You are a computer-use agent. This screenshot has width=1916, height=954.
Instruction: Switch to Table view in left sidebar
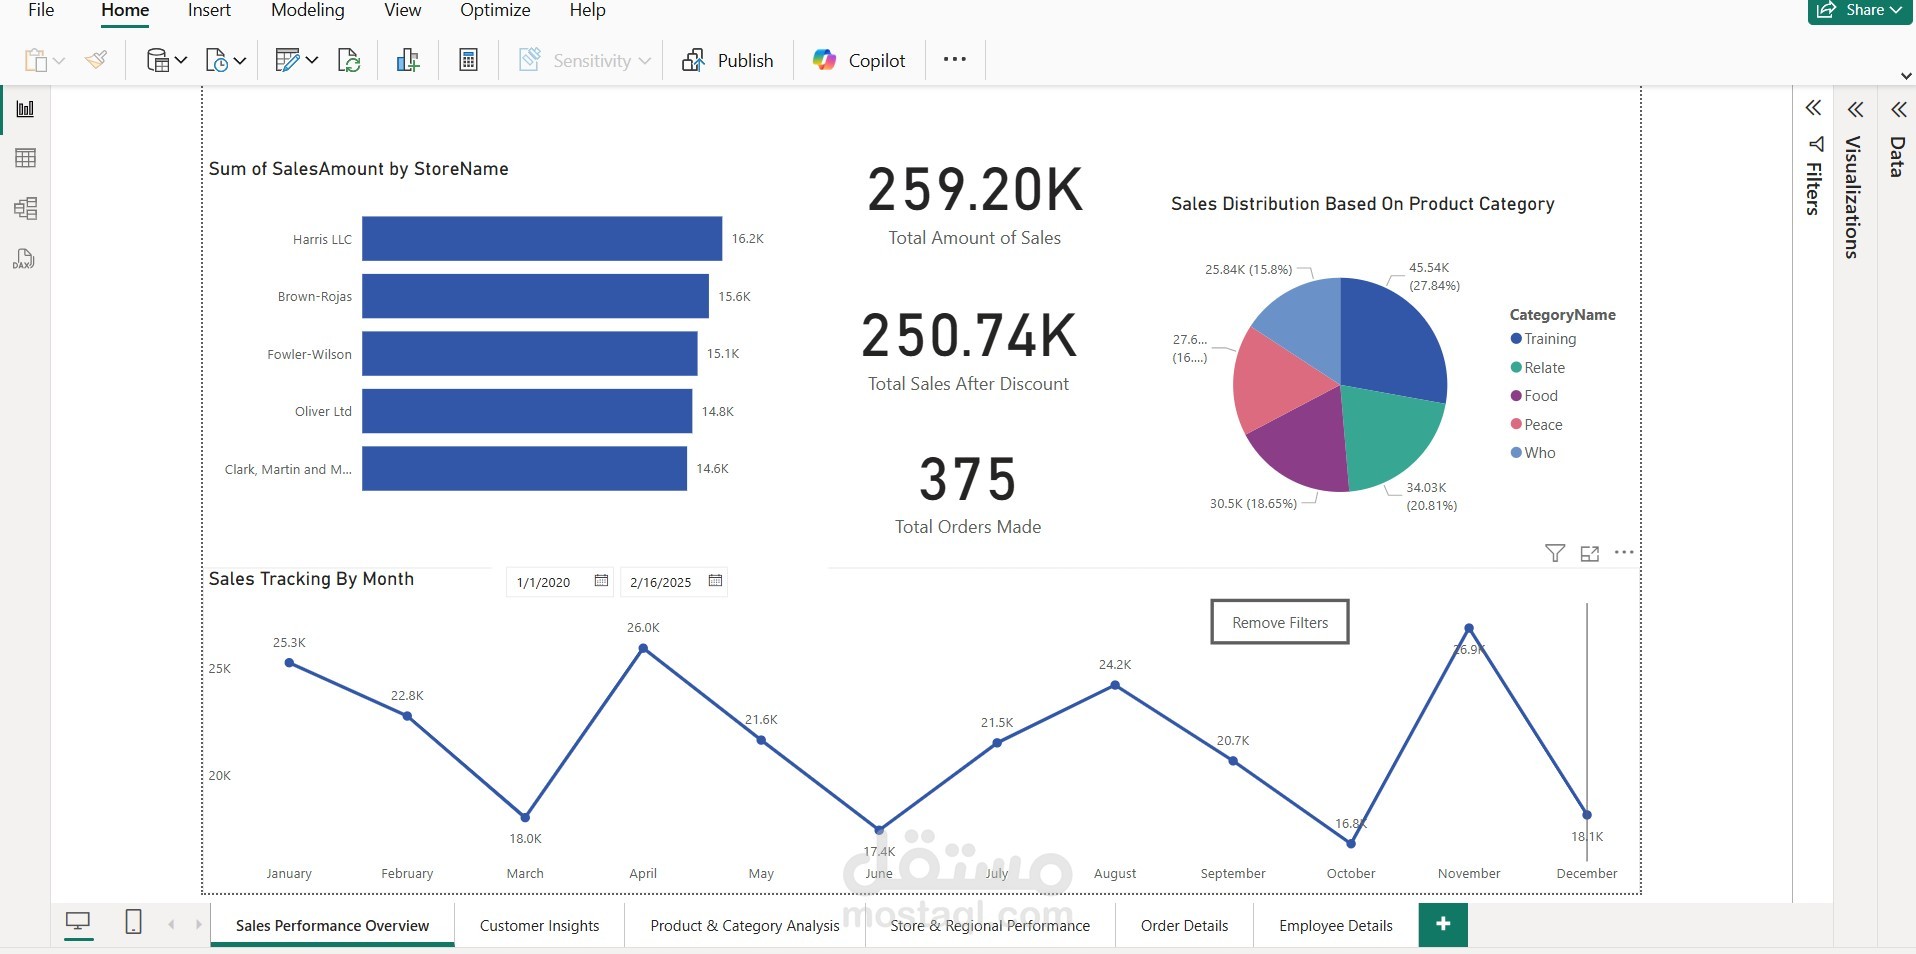point(25,158)
